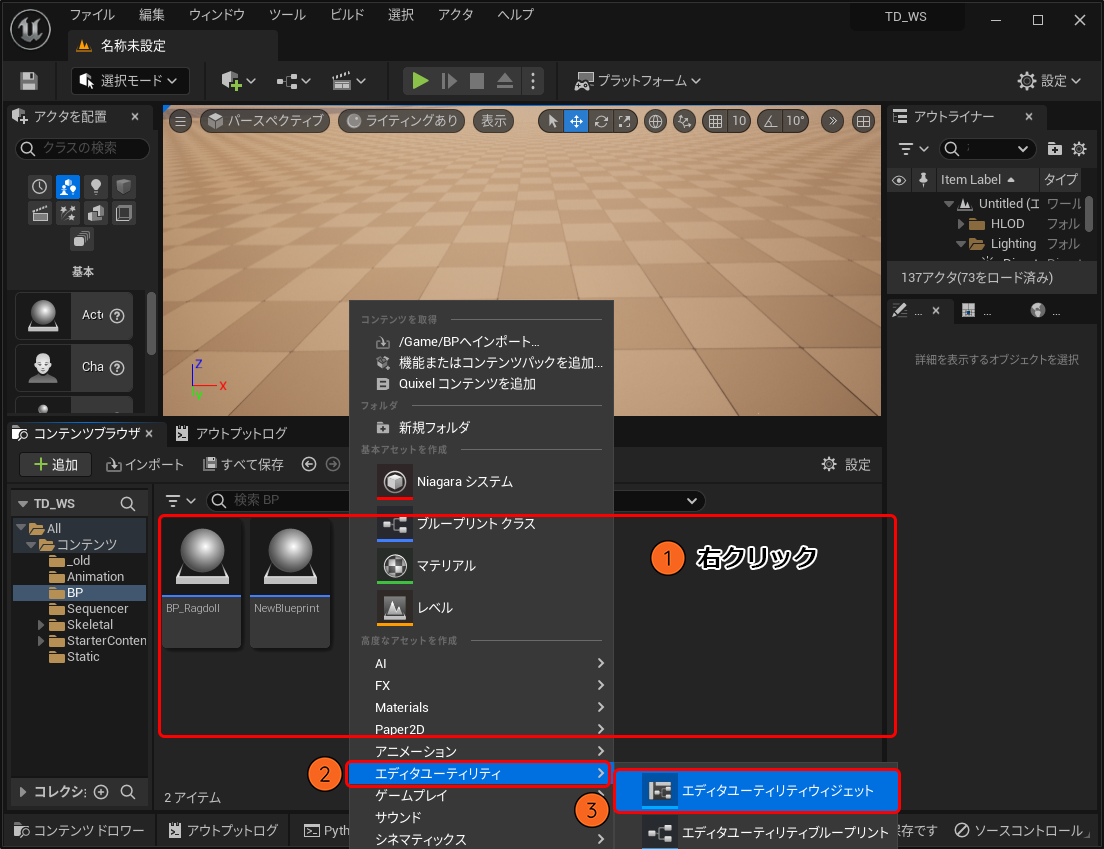Click the Play button in toolbar
This screenshot has width=1104, height=849.
pyautogui.click(x=420, y=81)
